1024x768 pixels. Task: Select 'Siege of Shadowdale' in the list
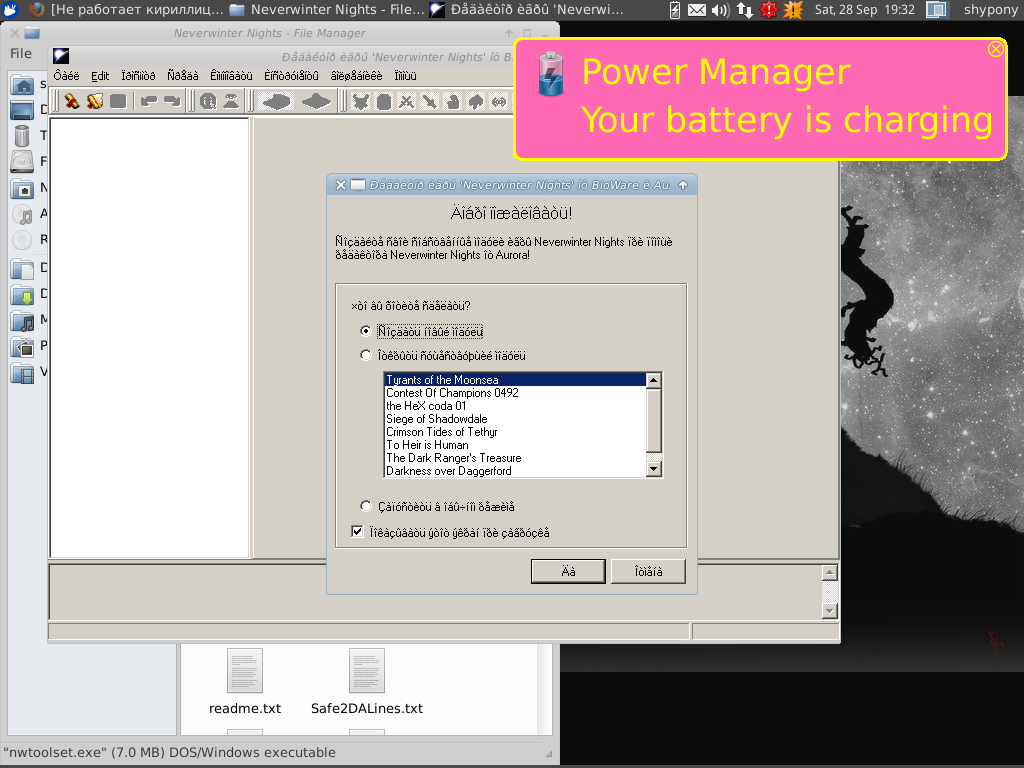[515, 419]
